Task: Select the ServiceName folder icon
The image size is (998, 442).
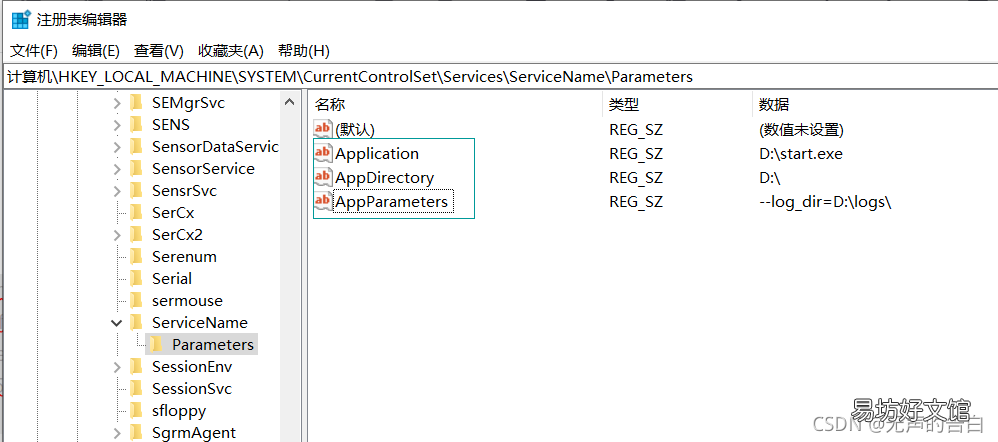Action: [136, 322]
